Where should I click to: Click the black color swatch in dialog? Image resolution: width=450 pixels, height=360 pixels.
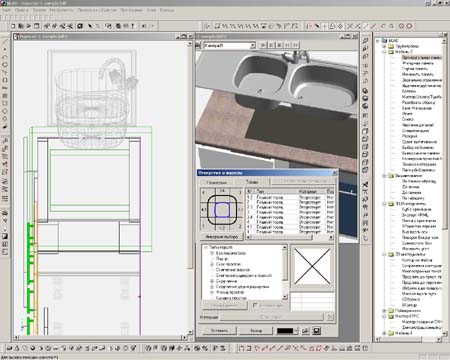[285, 331]
